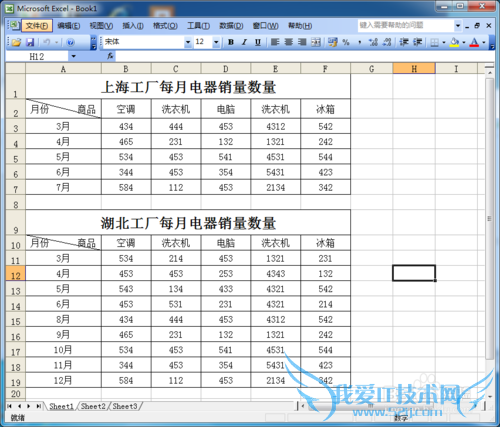Expand the Font Color dropdown arrow
Image resolution: width=500 pixels, height=427 pixels.
tap(484, 42)
